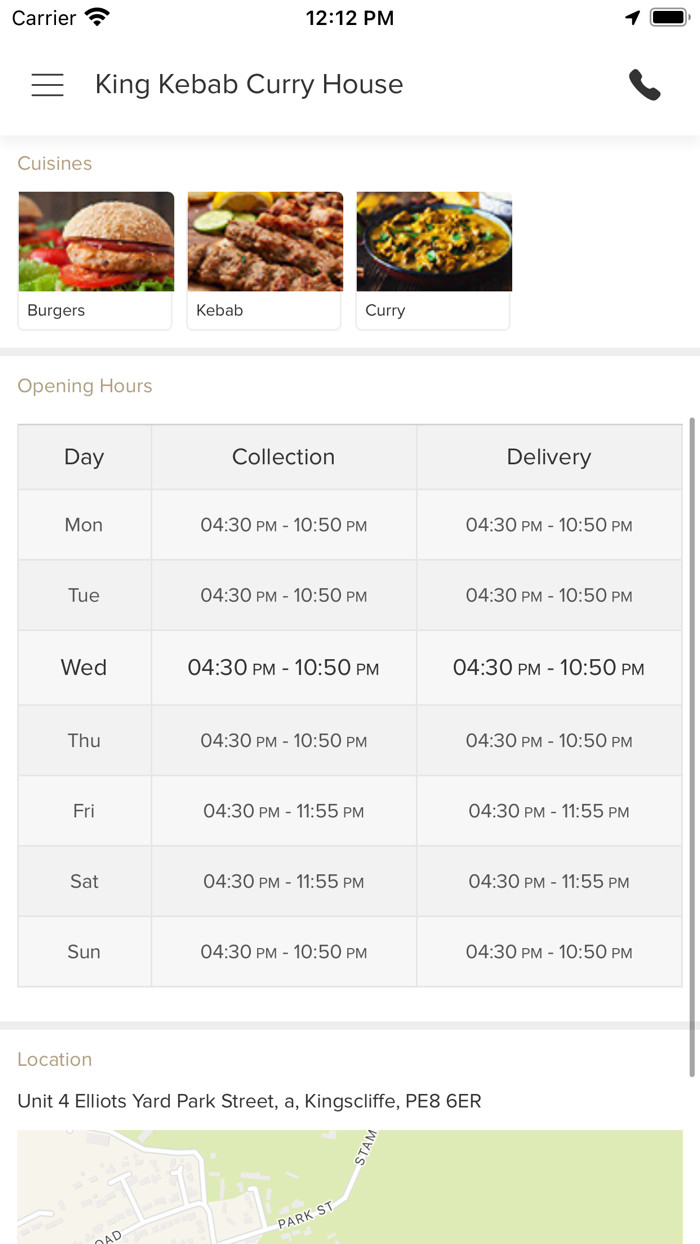Click the restaurant address text
Screen dimensions: 700x1244
click(249, 1102)
